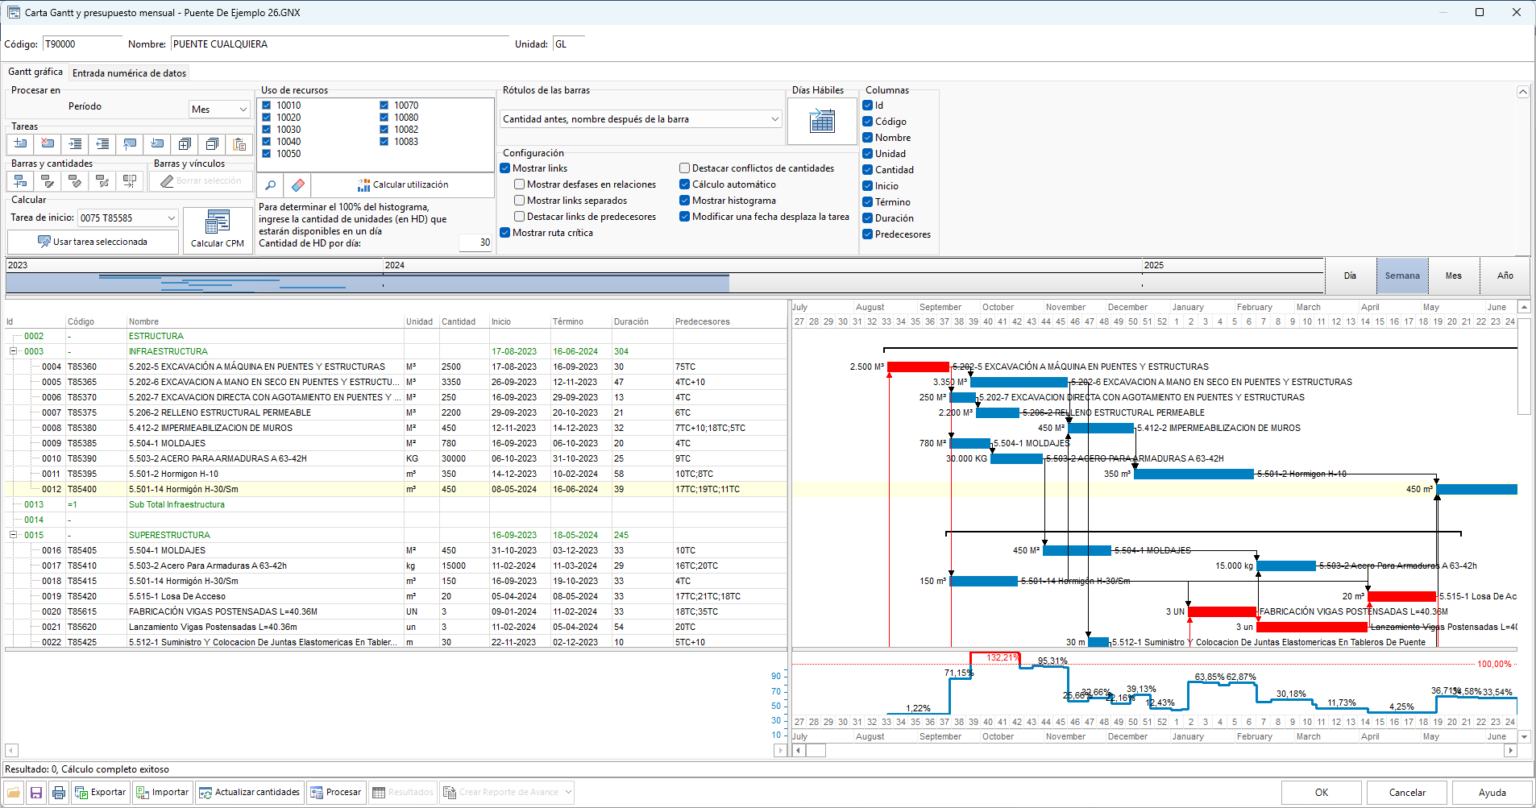
Task: Switch to Entrada numérica de datos tab
Action: [130, 73]
